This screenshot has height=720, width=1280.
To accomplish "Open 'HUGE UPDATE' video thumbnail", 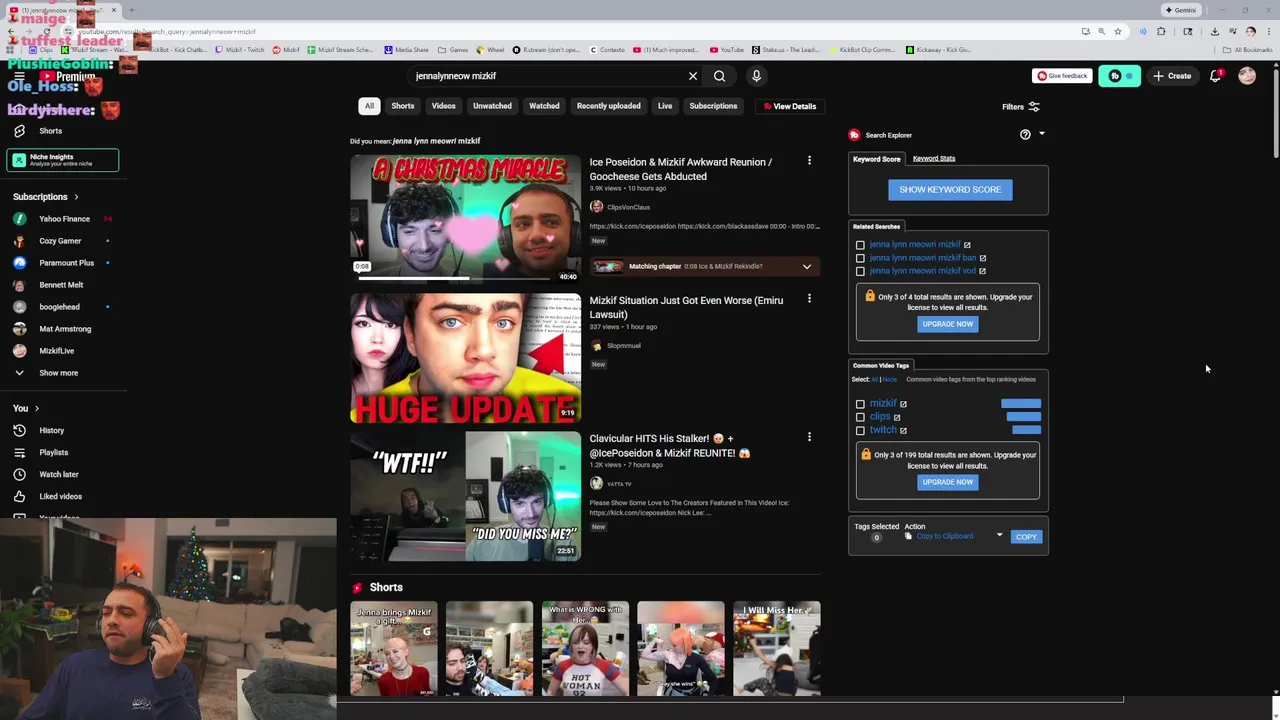I will [465, 357].
